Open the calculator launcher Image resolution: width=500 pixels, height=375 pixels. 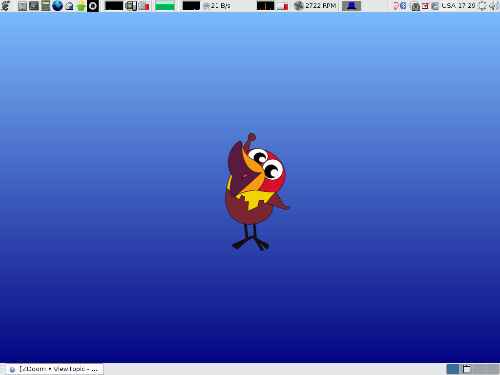(x=46, y=6)
